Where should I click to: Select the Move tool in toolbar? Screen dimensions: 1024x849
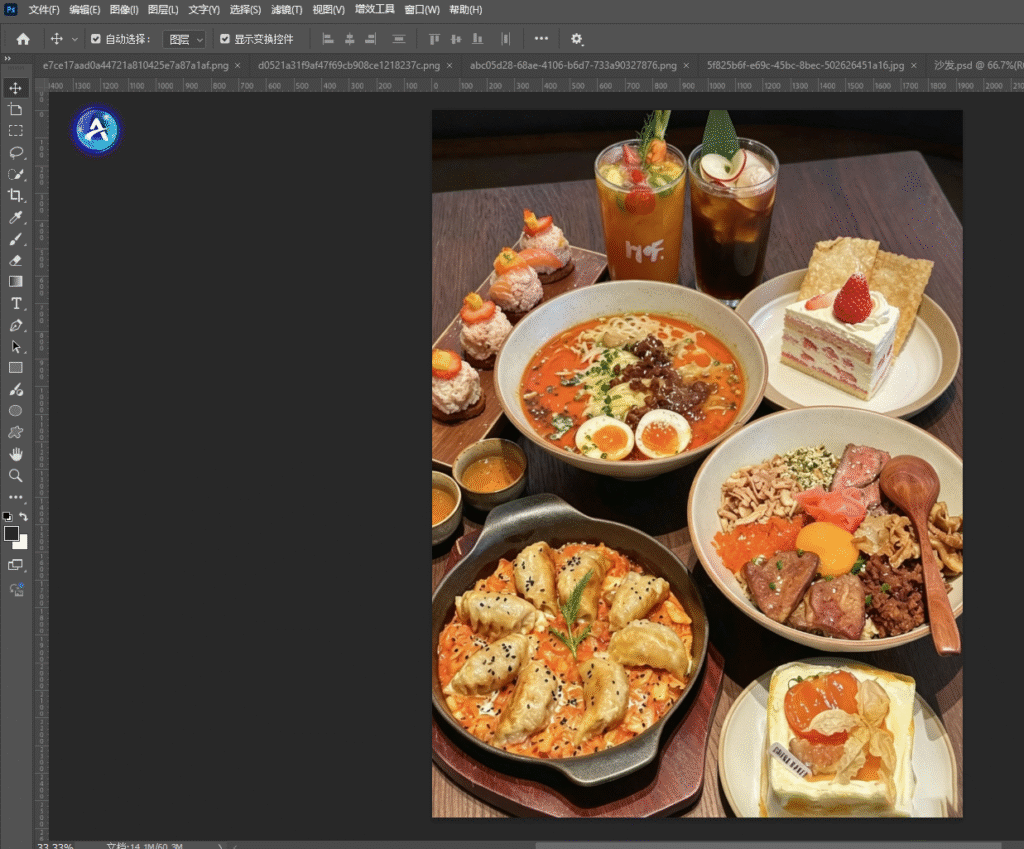point(16,88)
